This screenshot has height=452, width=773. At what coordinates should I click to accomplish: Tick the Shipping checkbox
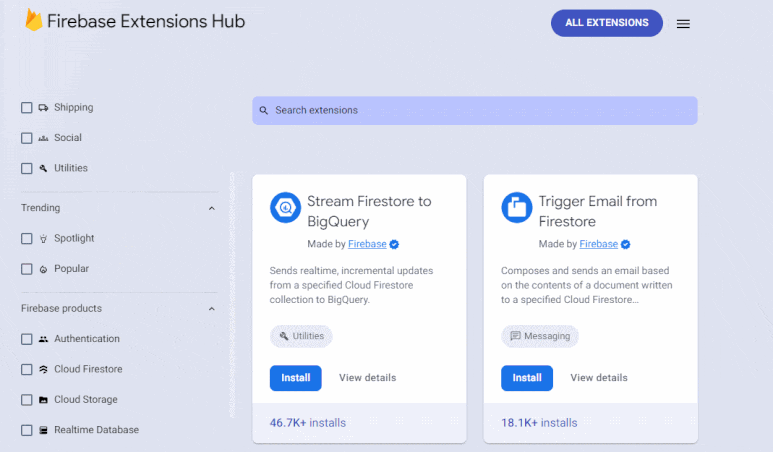point(27,107)
